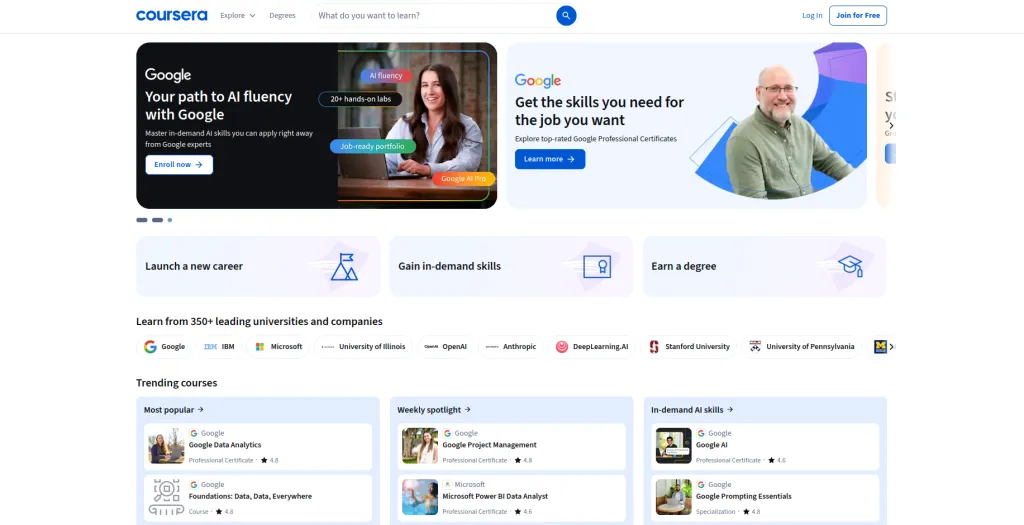
Task: Select the second carousel indicator
Action: 157,220
